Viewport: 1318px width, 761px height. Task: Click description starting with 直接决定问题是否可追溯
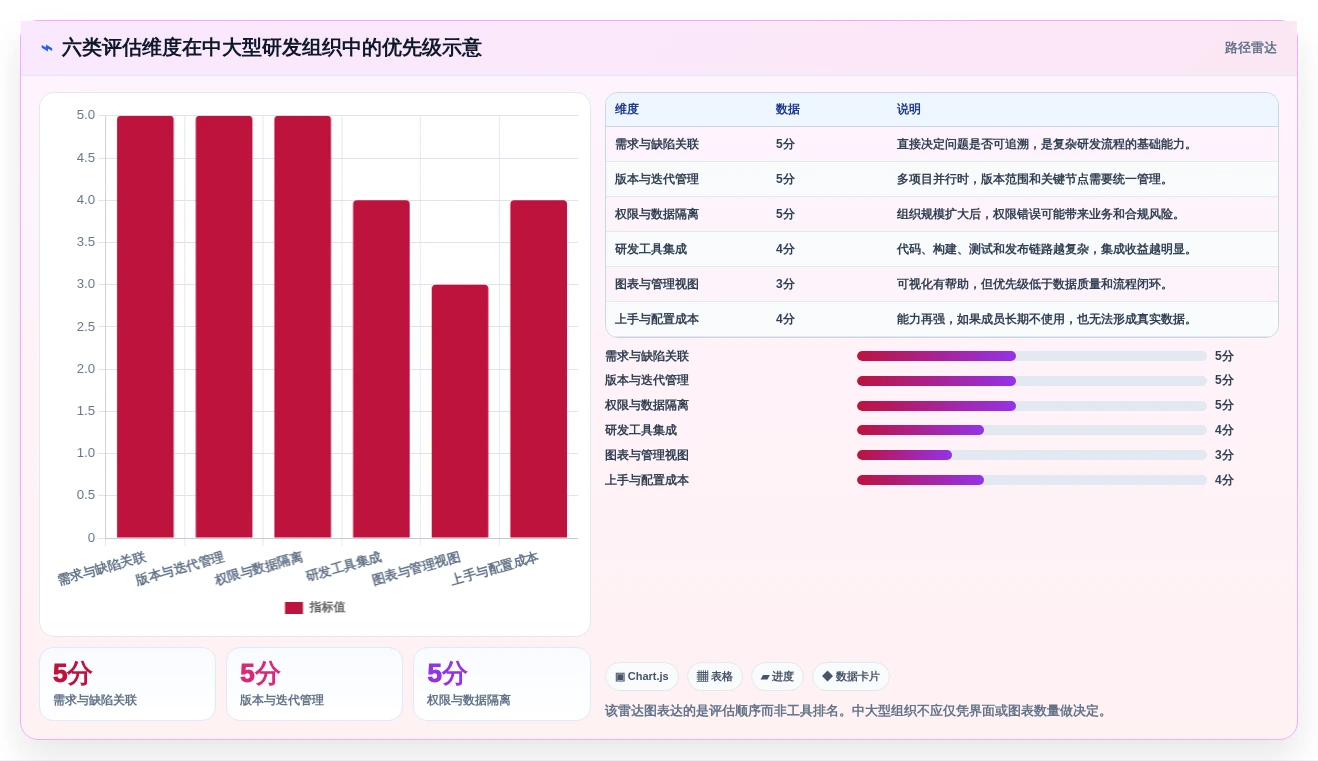[1046, 144]
